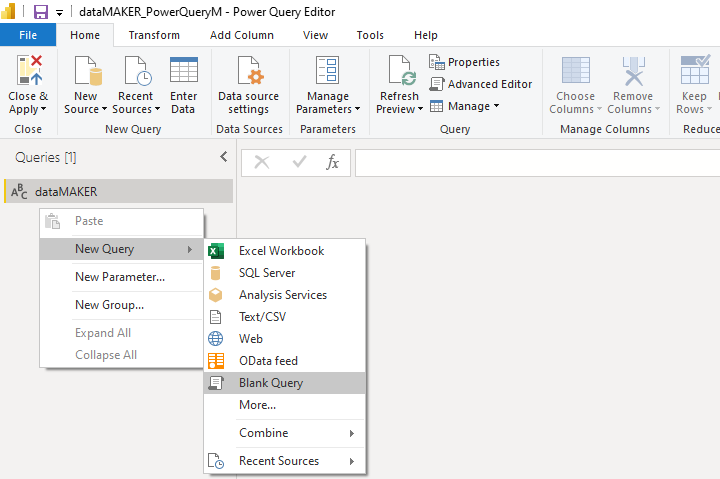Click Paste in the context menu
This screenshot has width=720, height=479.
click(122, 221)
